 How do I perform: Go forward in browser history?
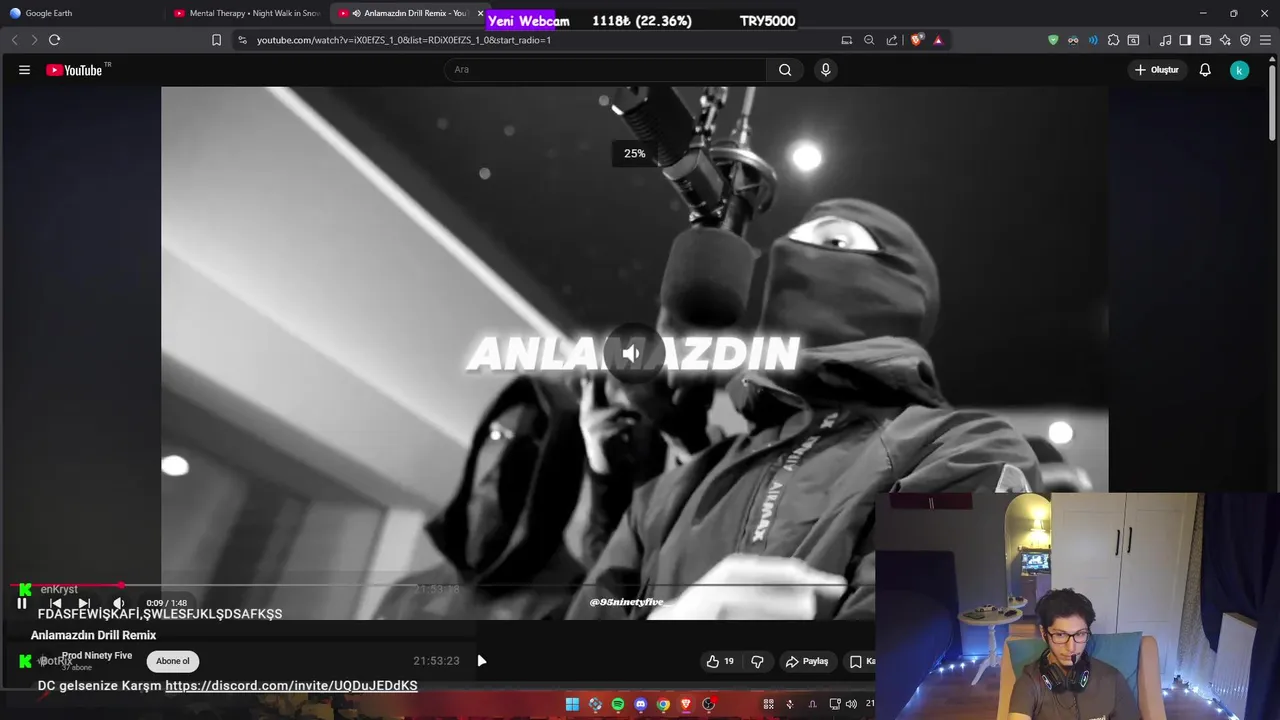pos(33,40)
